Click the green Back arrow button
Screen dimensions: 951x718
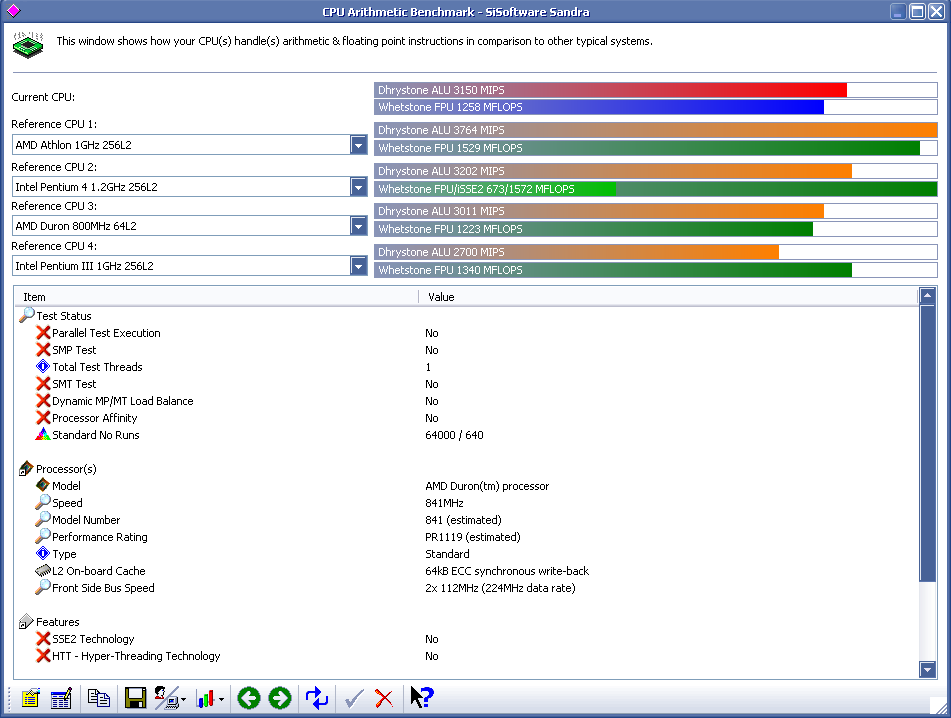pos(248,698)
